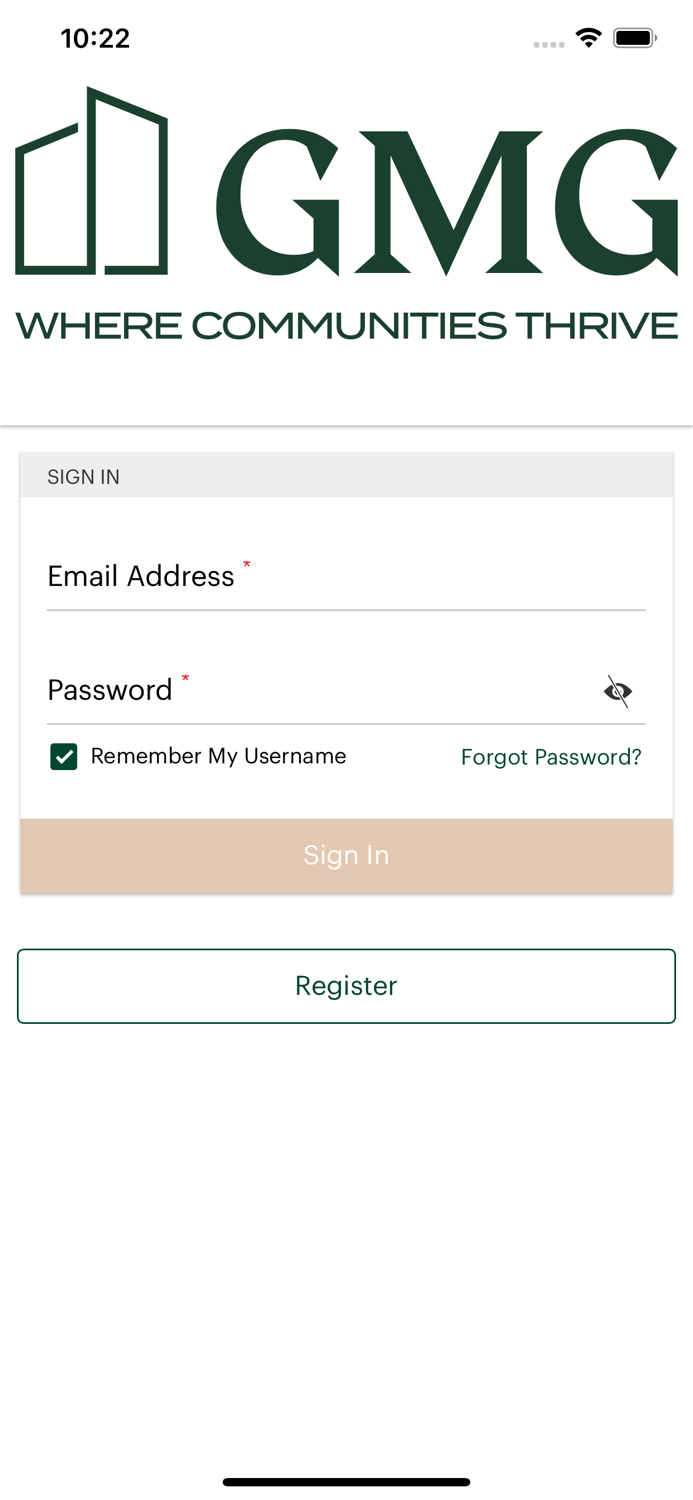The height and width of the screenshot is (1500, 693).
Task: Tap the Where Communities Thrive tagline
Action: (346, 326)
